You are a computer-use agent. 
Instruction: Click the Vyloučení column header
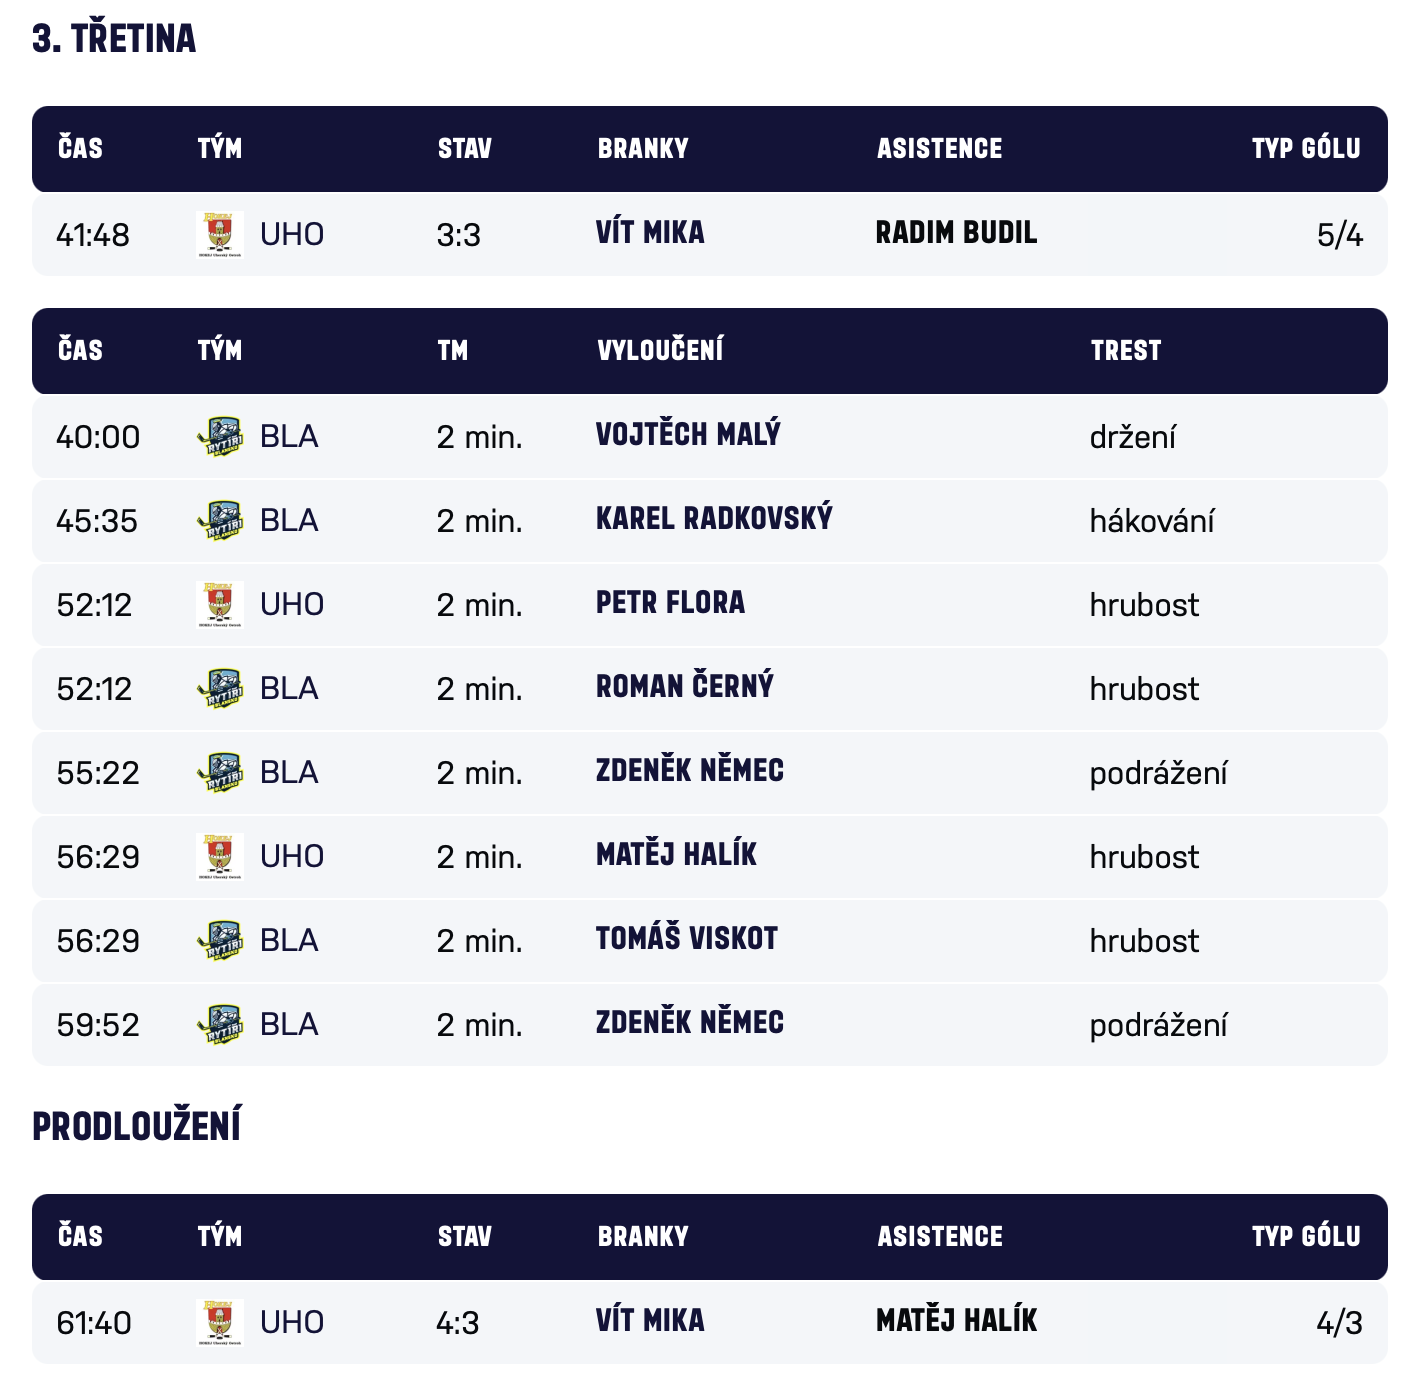pos(660,350)
